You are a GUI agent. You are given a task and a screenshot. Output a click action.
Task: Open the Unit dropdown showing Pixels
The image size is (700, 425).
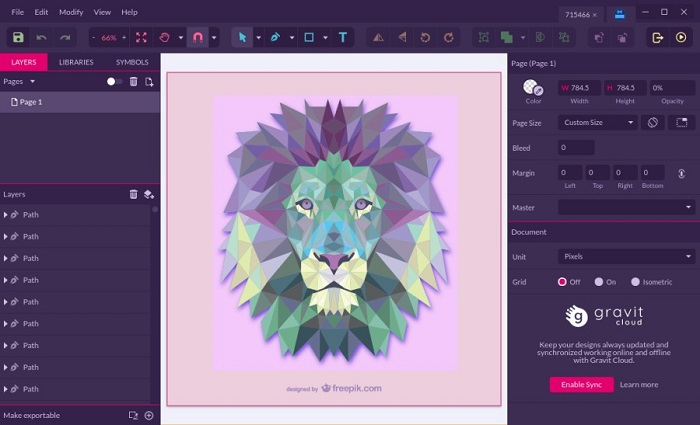(626, 256)
